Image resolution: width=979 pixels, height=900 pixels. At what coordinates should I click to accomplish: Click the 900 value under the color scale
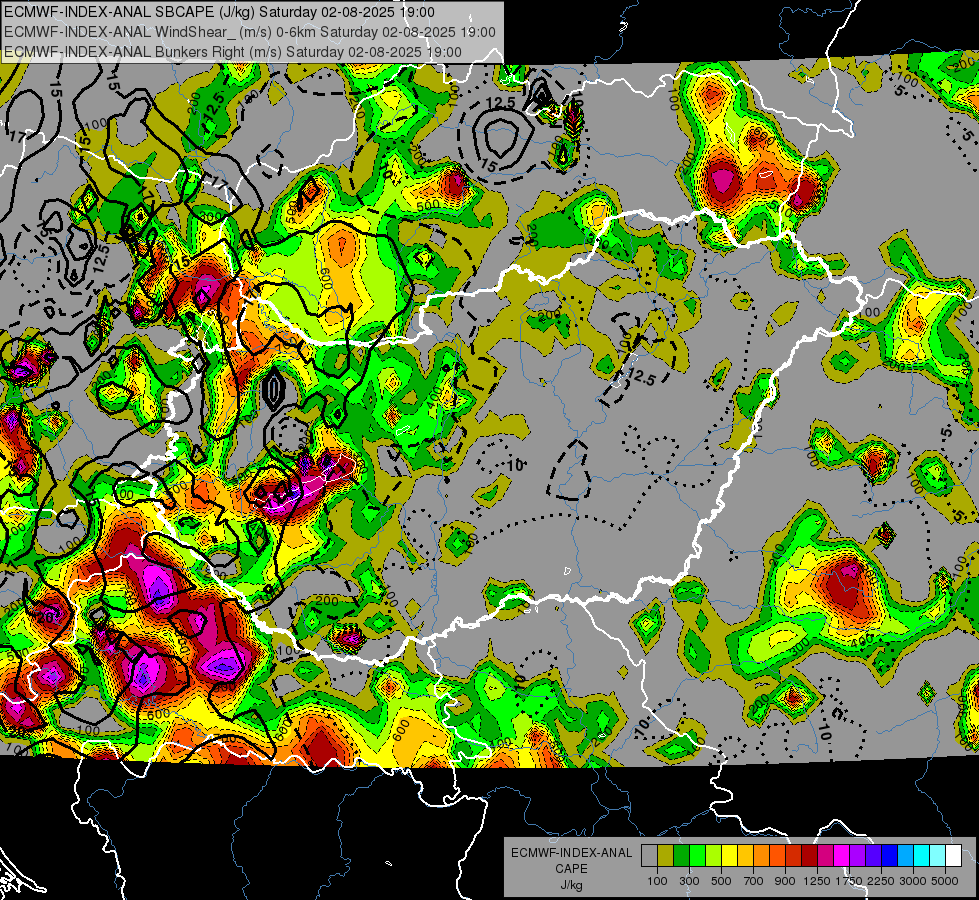pos(785,881)
